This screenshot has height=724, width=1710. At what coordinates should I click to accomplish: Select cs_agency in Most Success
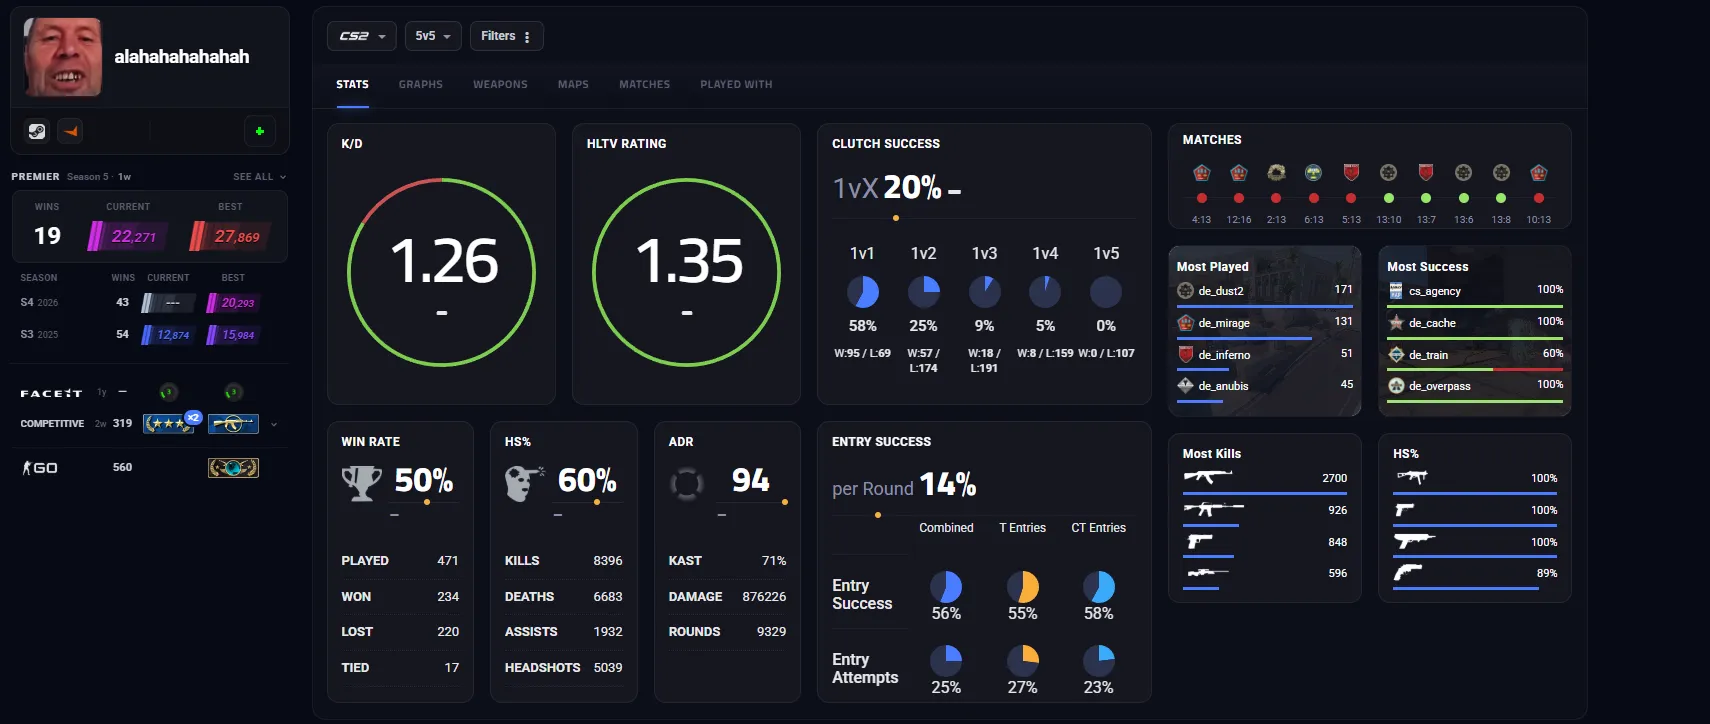pyautogui.click(x=1475, y=293)
